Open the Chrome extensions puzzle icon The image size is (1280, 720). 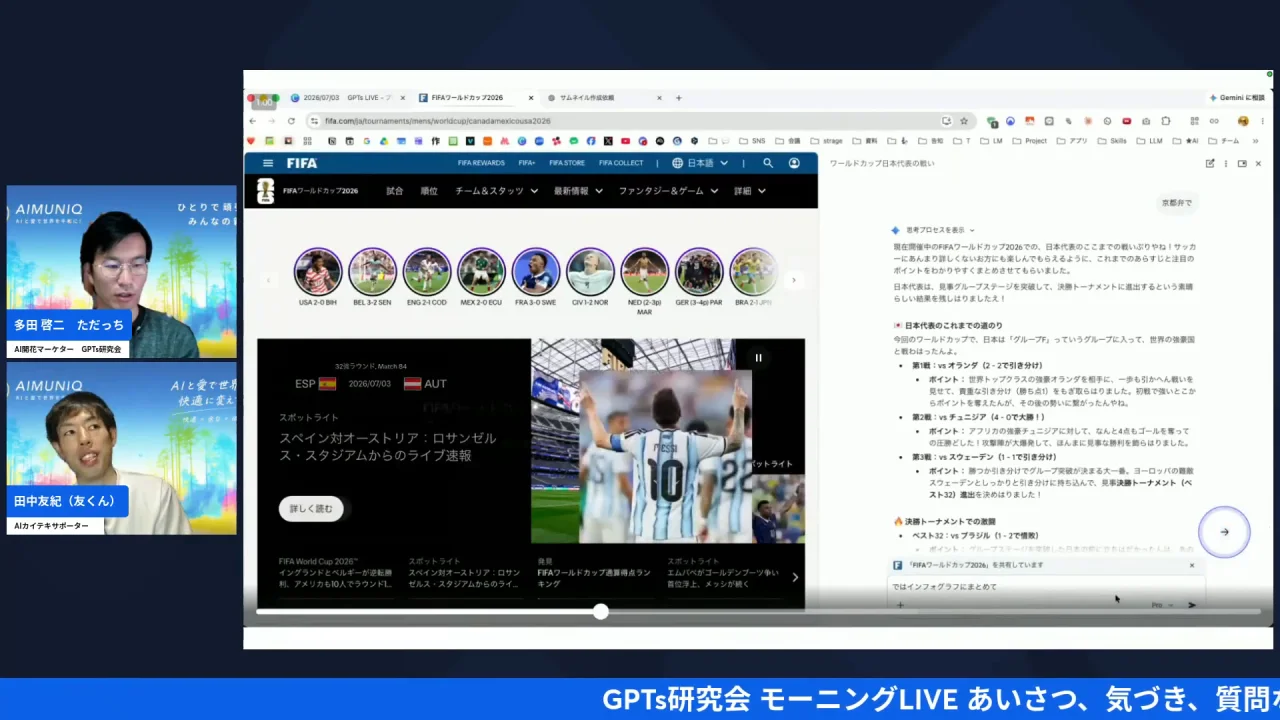(1165, 121)
